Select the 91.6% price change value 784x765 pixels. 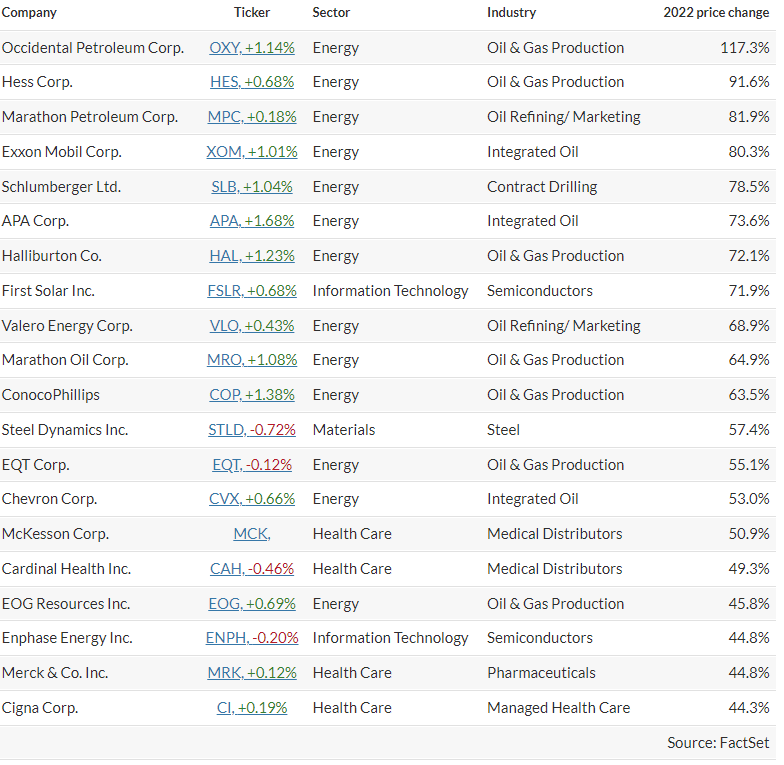pyautogui.click(x=748, y=82)
